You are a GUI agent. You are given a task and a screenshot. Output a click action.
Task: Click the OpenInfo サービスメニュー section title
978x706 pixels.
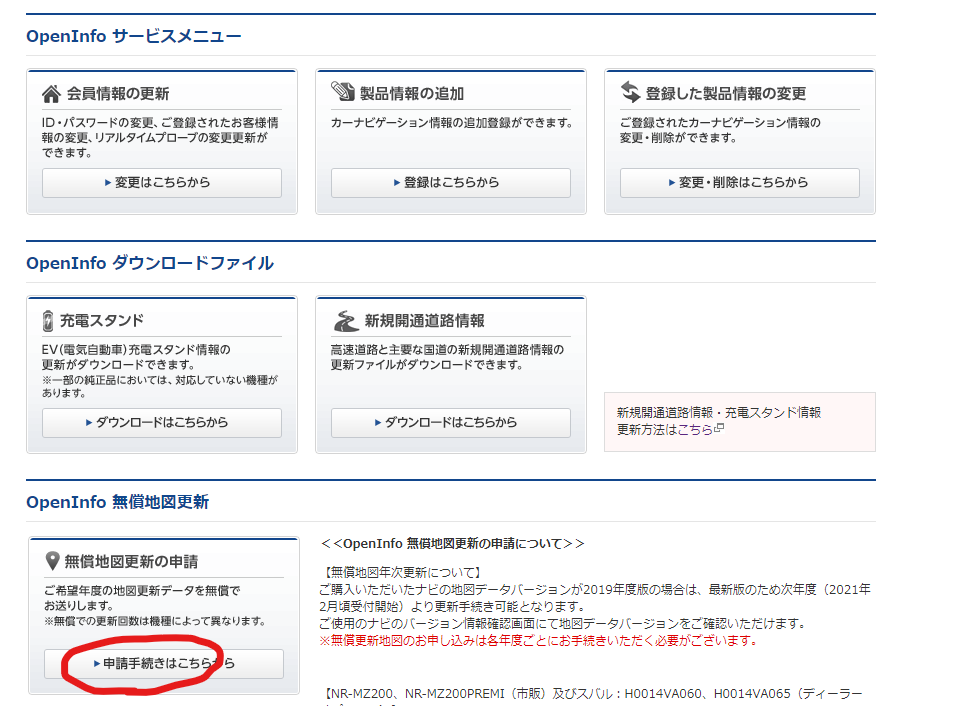click(x=133, y=36)
